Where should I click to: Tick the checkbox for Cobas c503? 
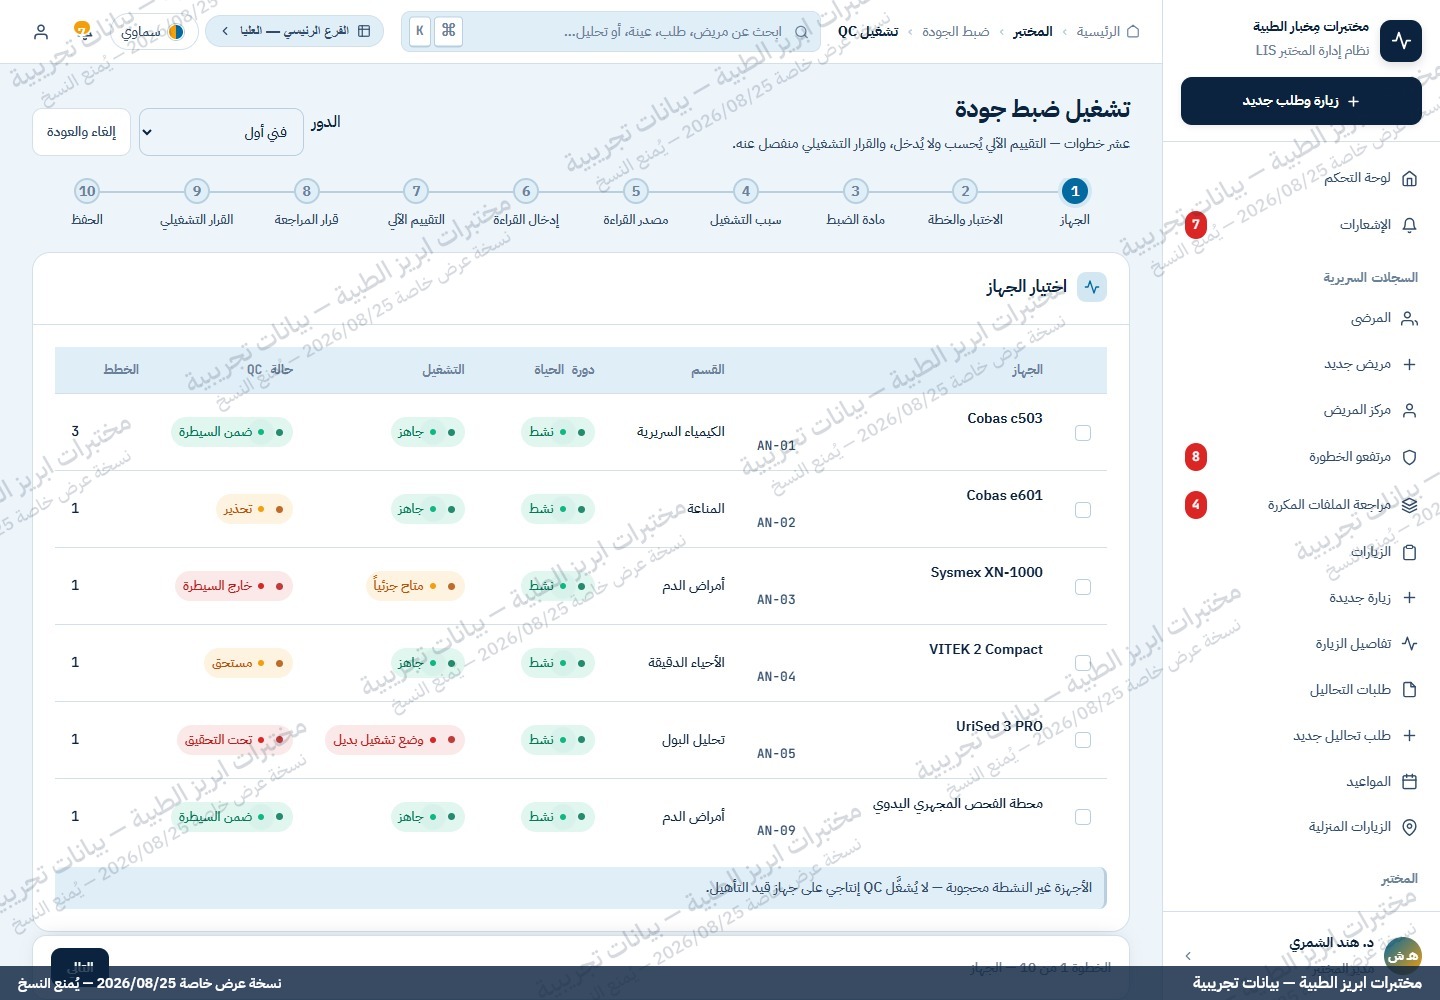coord(1082,433)
